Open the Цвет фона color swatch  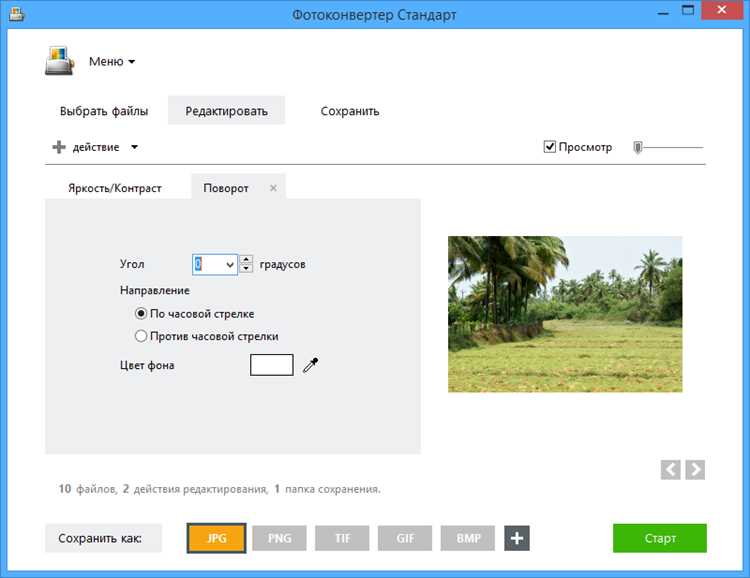272,365
